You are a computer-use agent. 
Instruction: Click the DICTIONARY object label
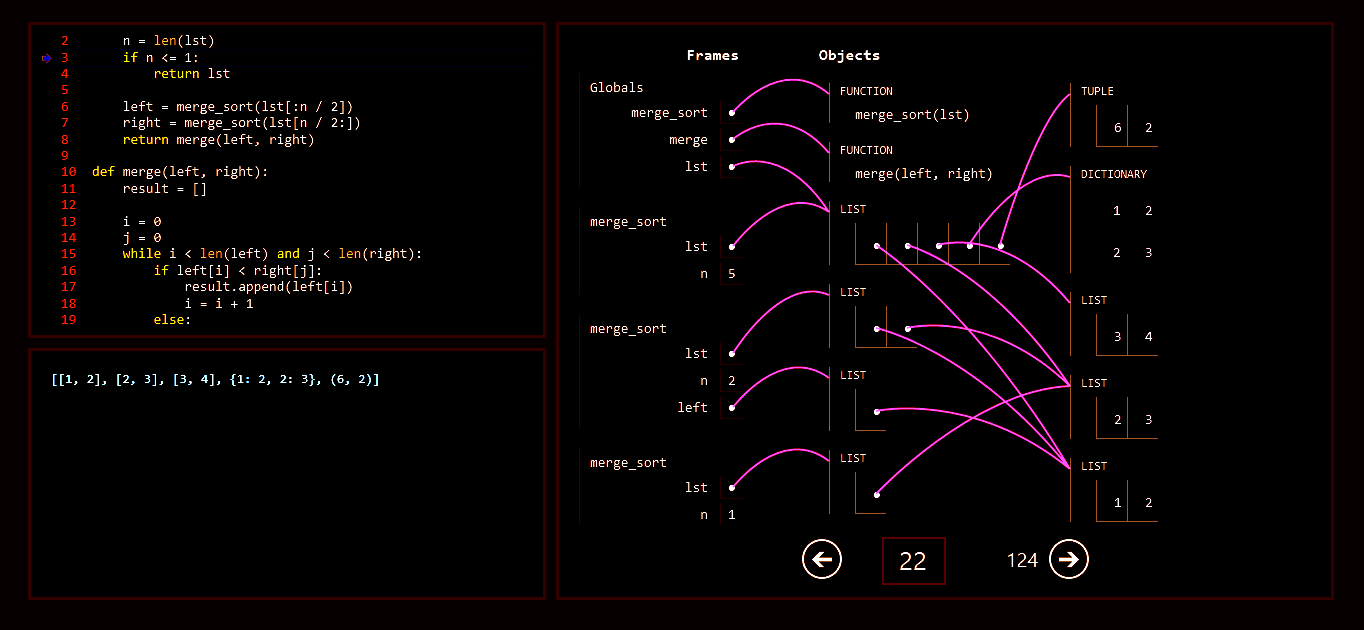click(1113, 174)
